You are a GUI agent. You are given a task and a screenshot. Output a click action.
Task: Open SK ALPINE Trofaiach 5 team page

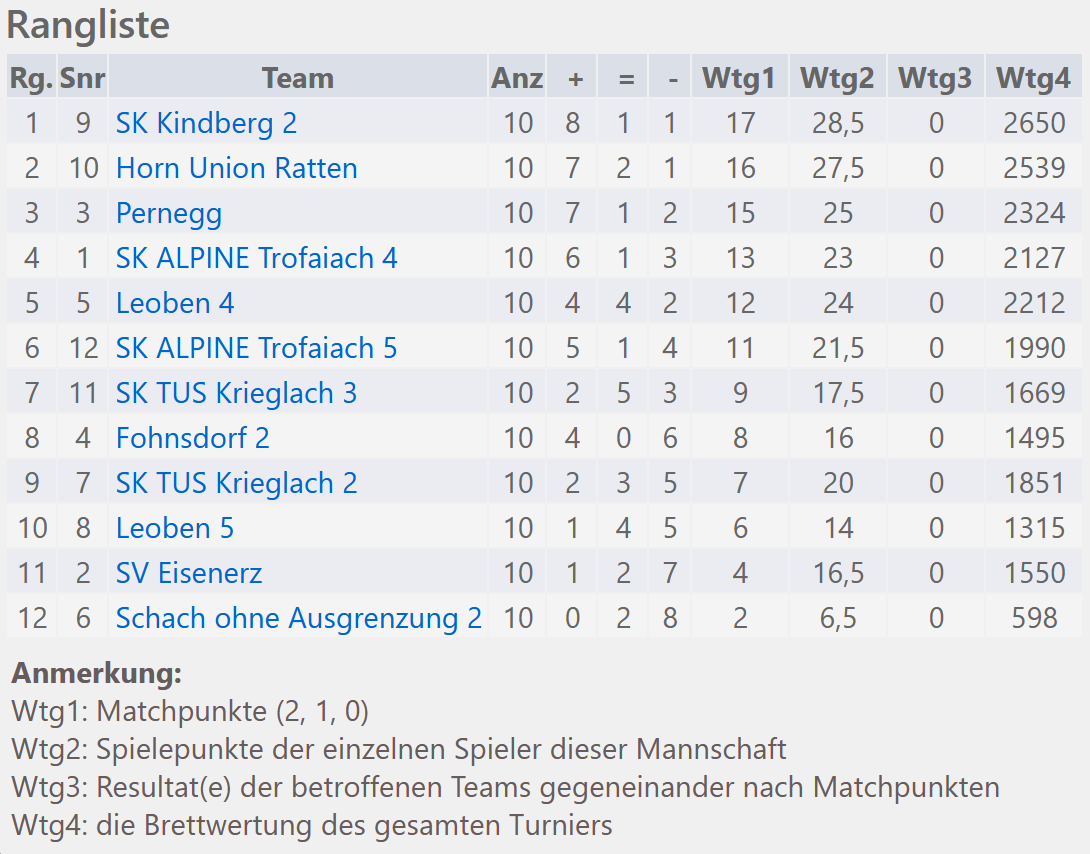[257, 348]
